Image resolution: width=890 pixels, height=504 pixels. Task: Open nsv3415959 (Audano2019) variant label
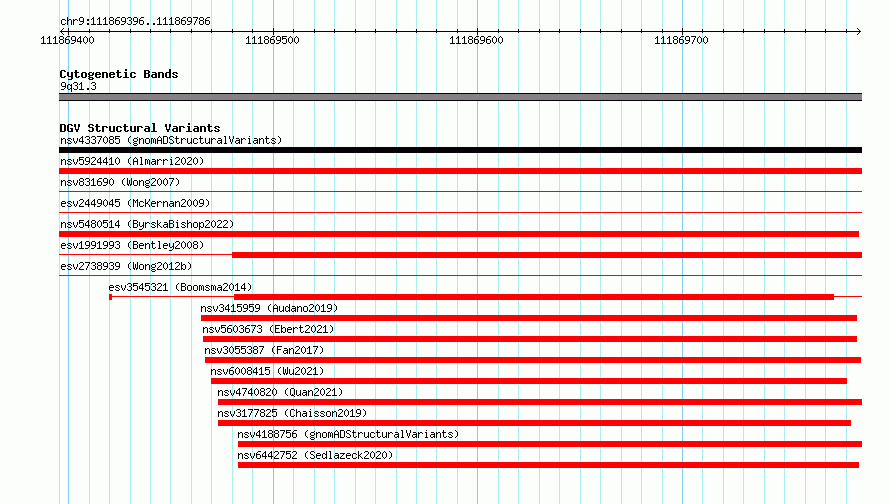(269, 308)
